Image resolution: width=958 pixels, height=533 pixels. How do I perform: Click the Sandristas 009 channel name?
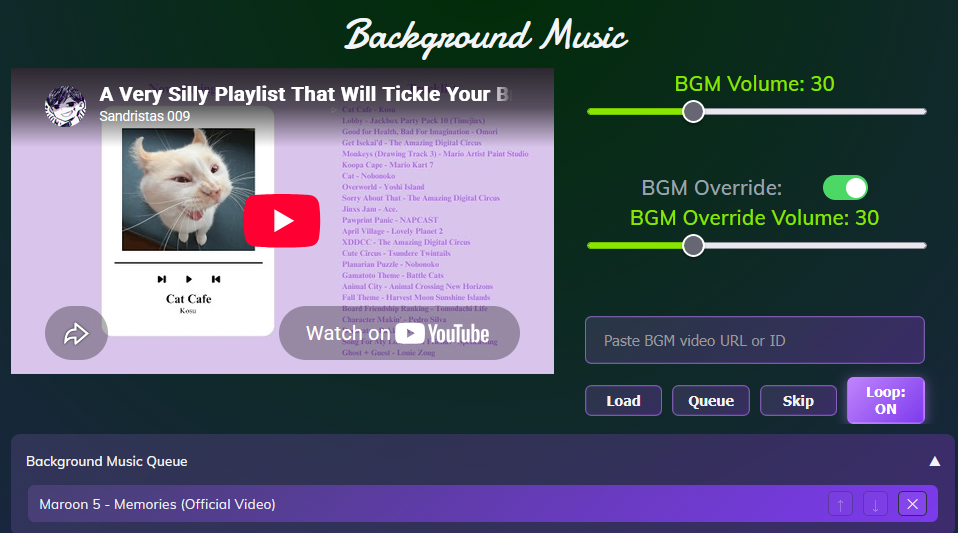144,116
